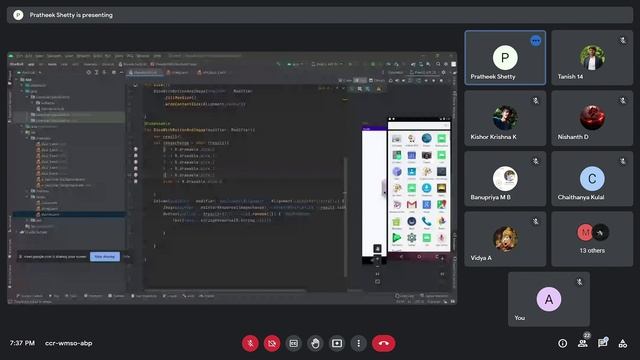Open options on Pratheek Shetty's tile

click(x=536, y=41)
